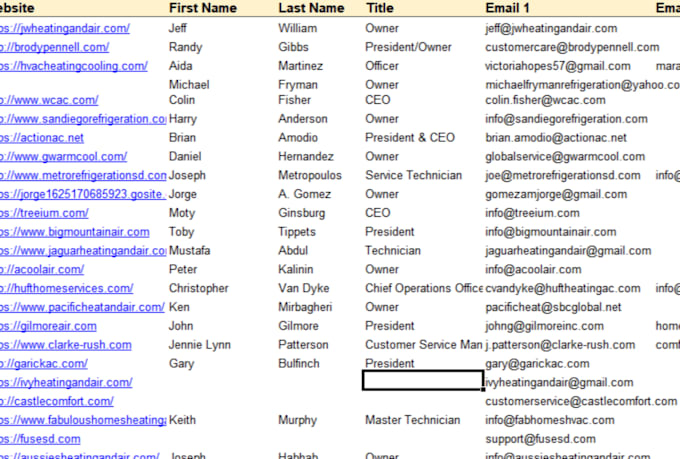Image resolution: width=680 pixels, height=459 pixels.
Task: Select the Title column header
Action: pyautogui.click(x=380, y=8)
